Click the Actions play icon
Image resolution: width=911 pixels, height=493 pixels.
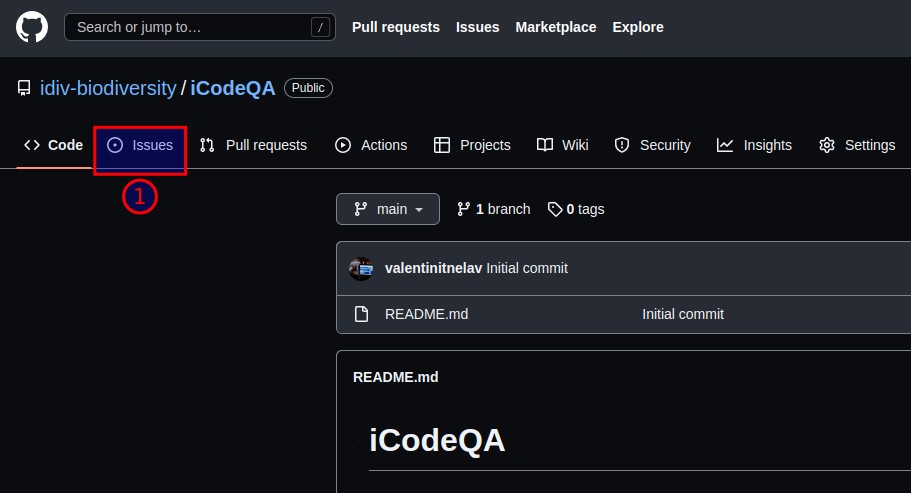[x=343, y=145]
